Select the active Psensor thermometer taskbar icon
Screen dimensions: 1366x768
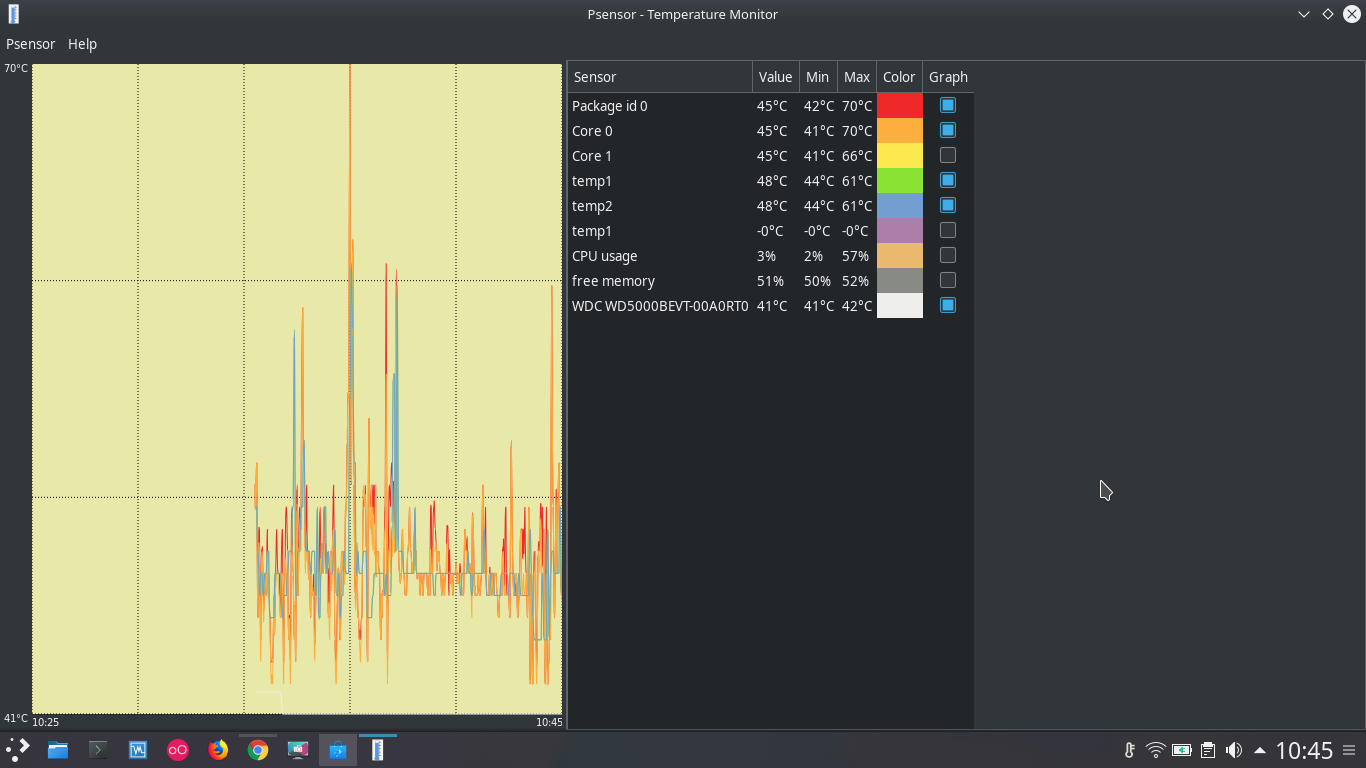(x=377, y=749)
